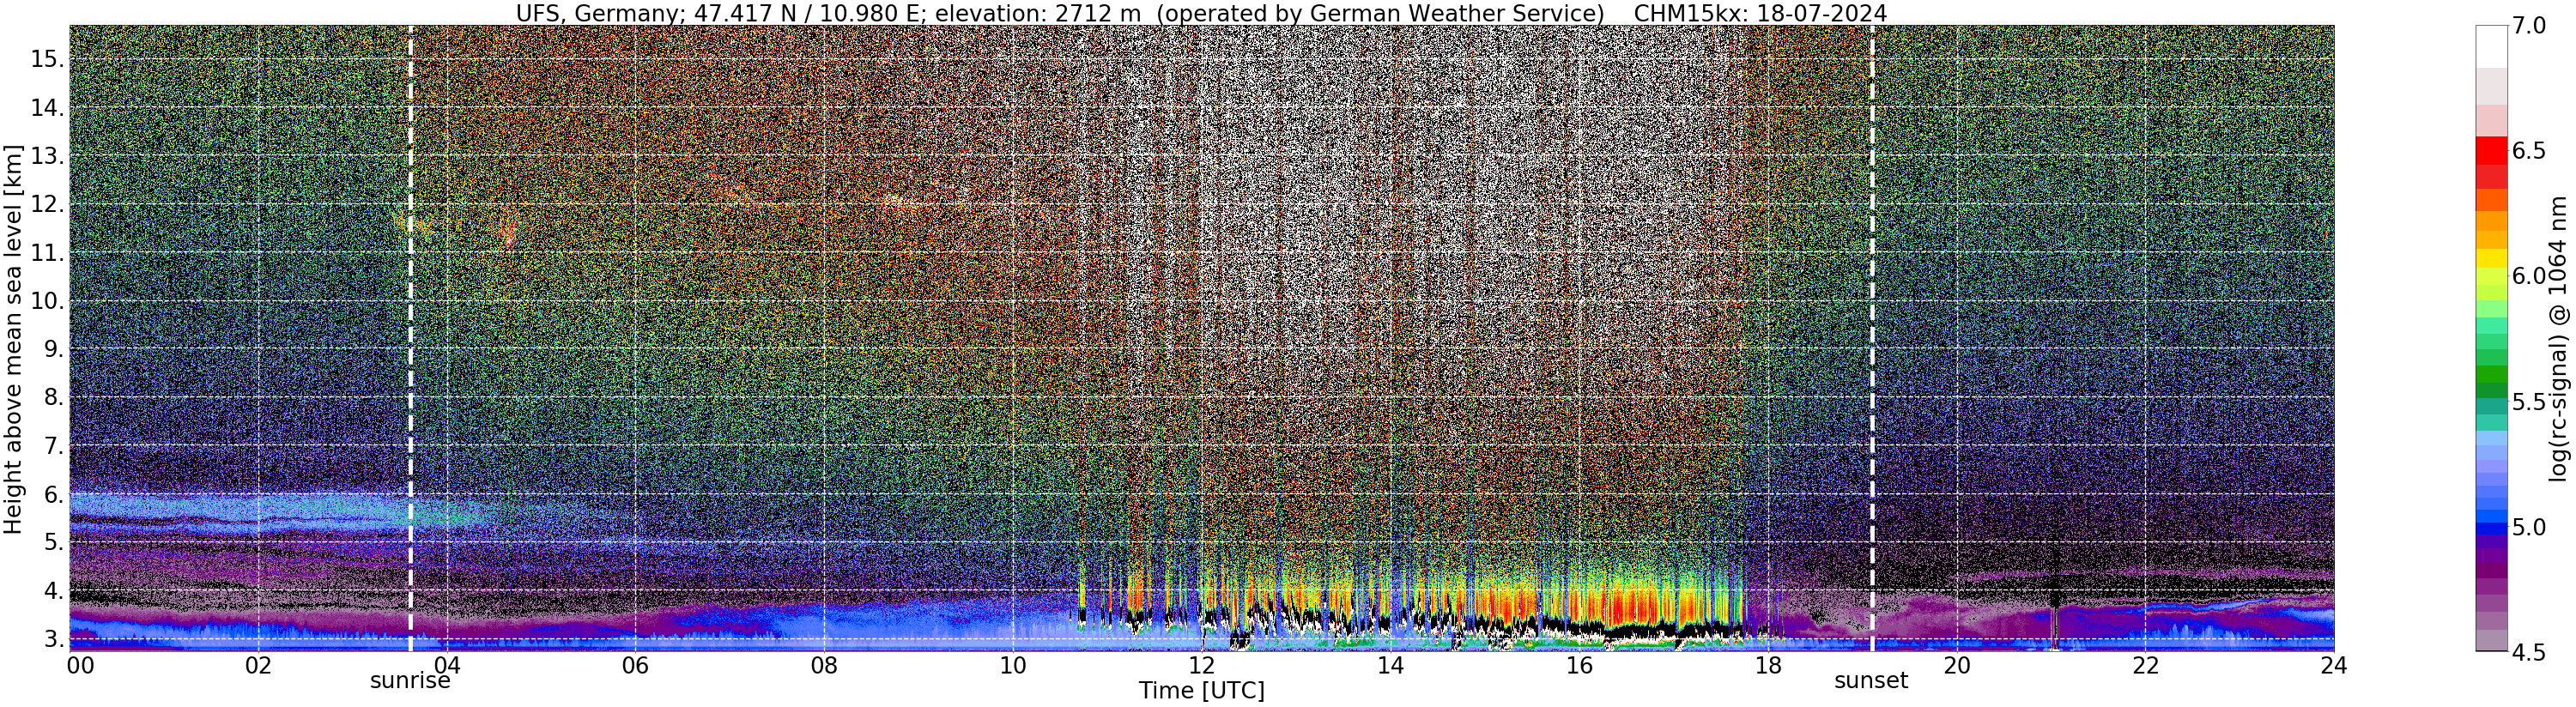The image size is (2576, 707).
Task: Click the 15. height tick label
Action: pos(47,59)
